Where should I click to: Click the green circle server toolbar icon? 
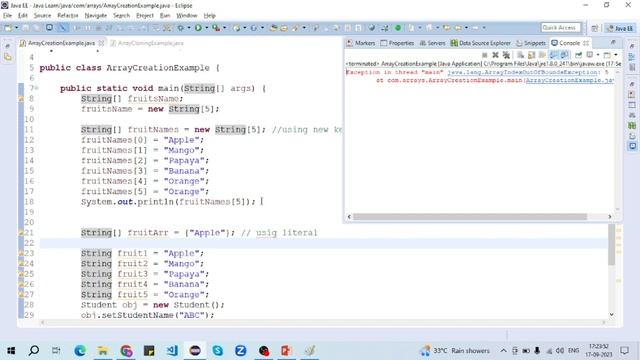[398, 28]
